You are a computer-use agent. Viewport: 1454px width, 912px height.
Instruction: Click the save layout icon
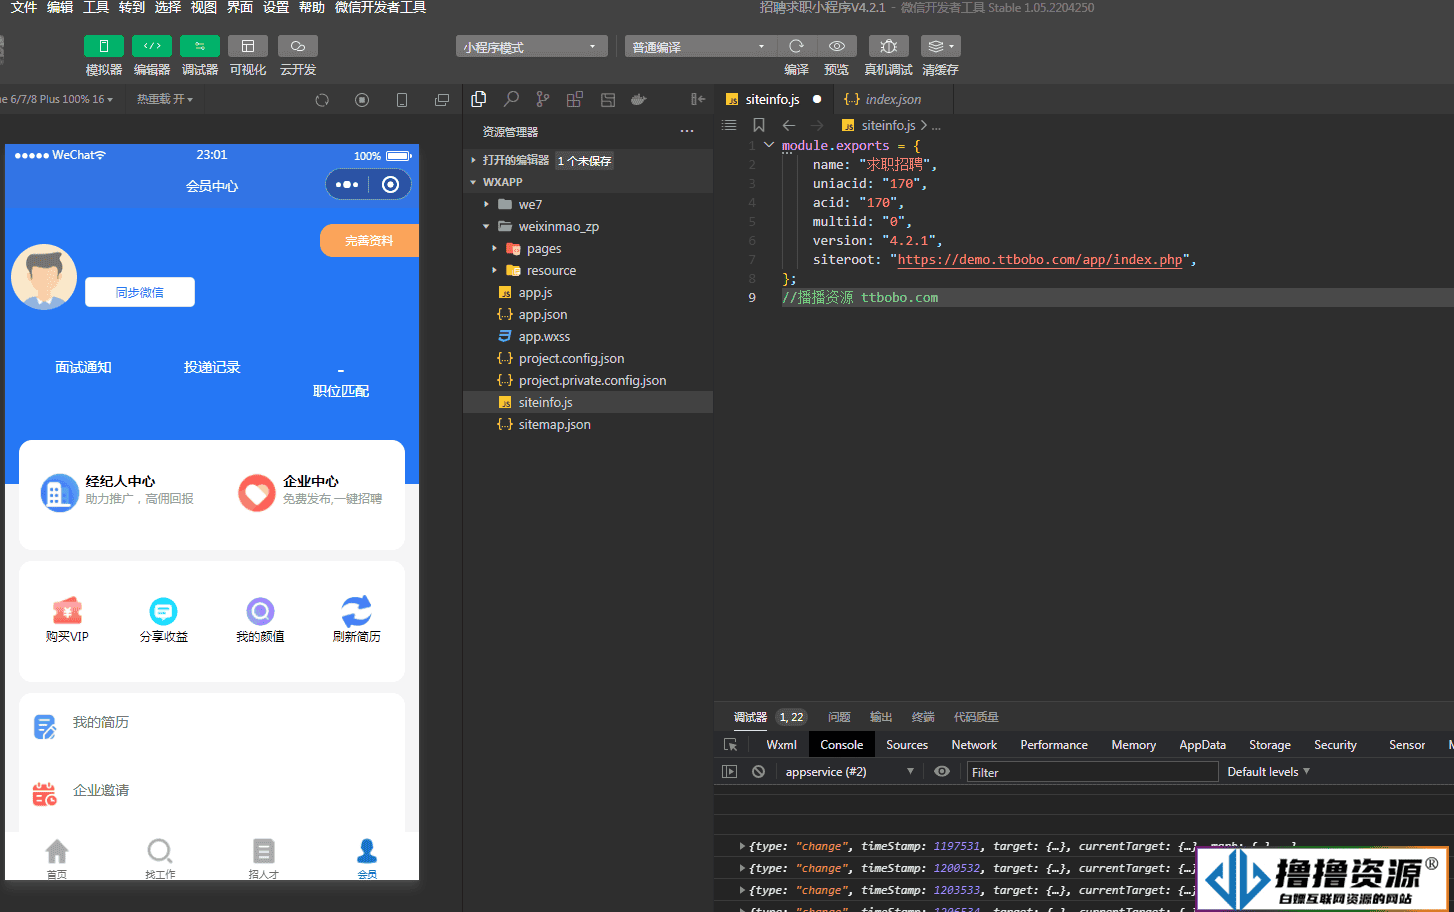click(607, 99)
